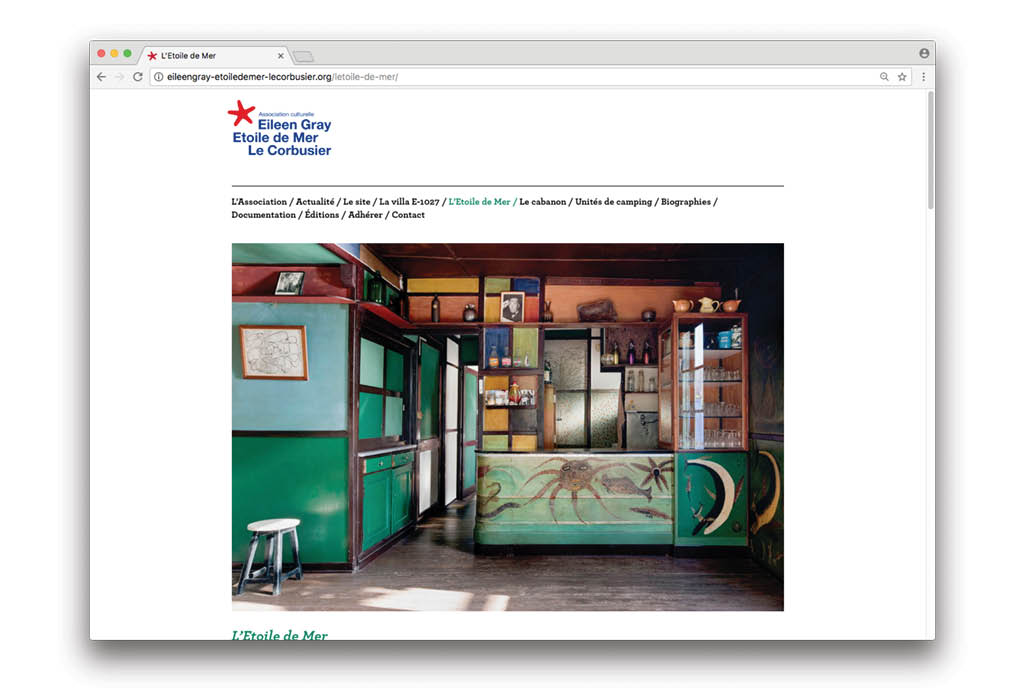Open the Chrome user profile icon
This screenshot has height=688, width=1024.
point(924,53)
